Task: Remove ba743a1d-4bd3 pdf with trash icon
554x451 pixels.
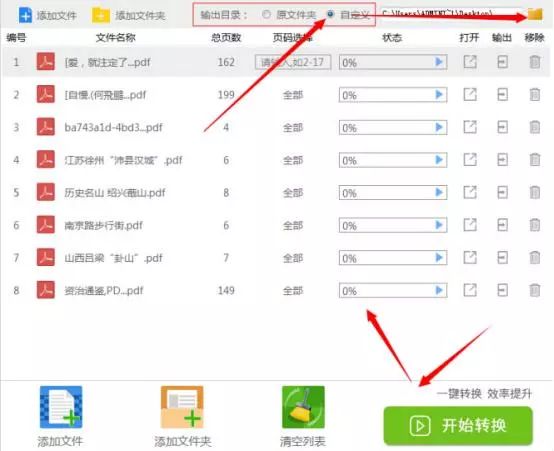Action: coord(535,127)
